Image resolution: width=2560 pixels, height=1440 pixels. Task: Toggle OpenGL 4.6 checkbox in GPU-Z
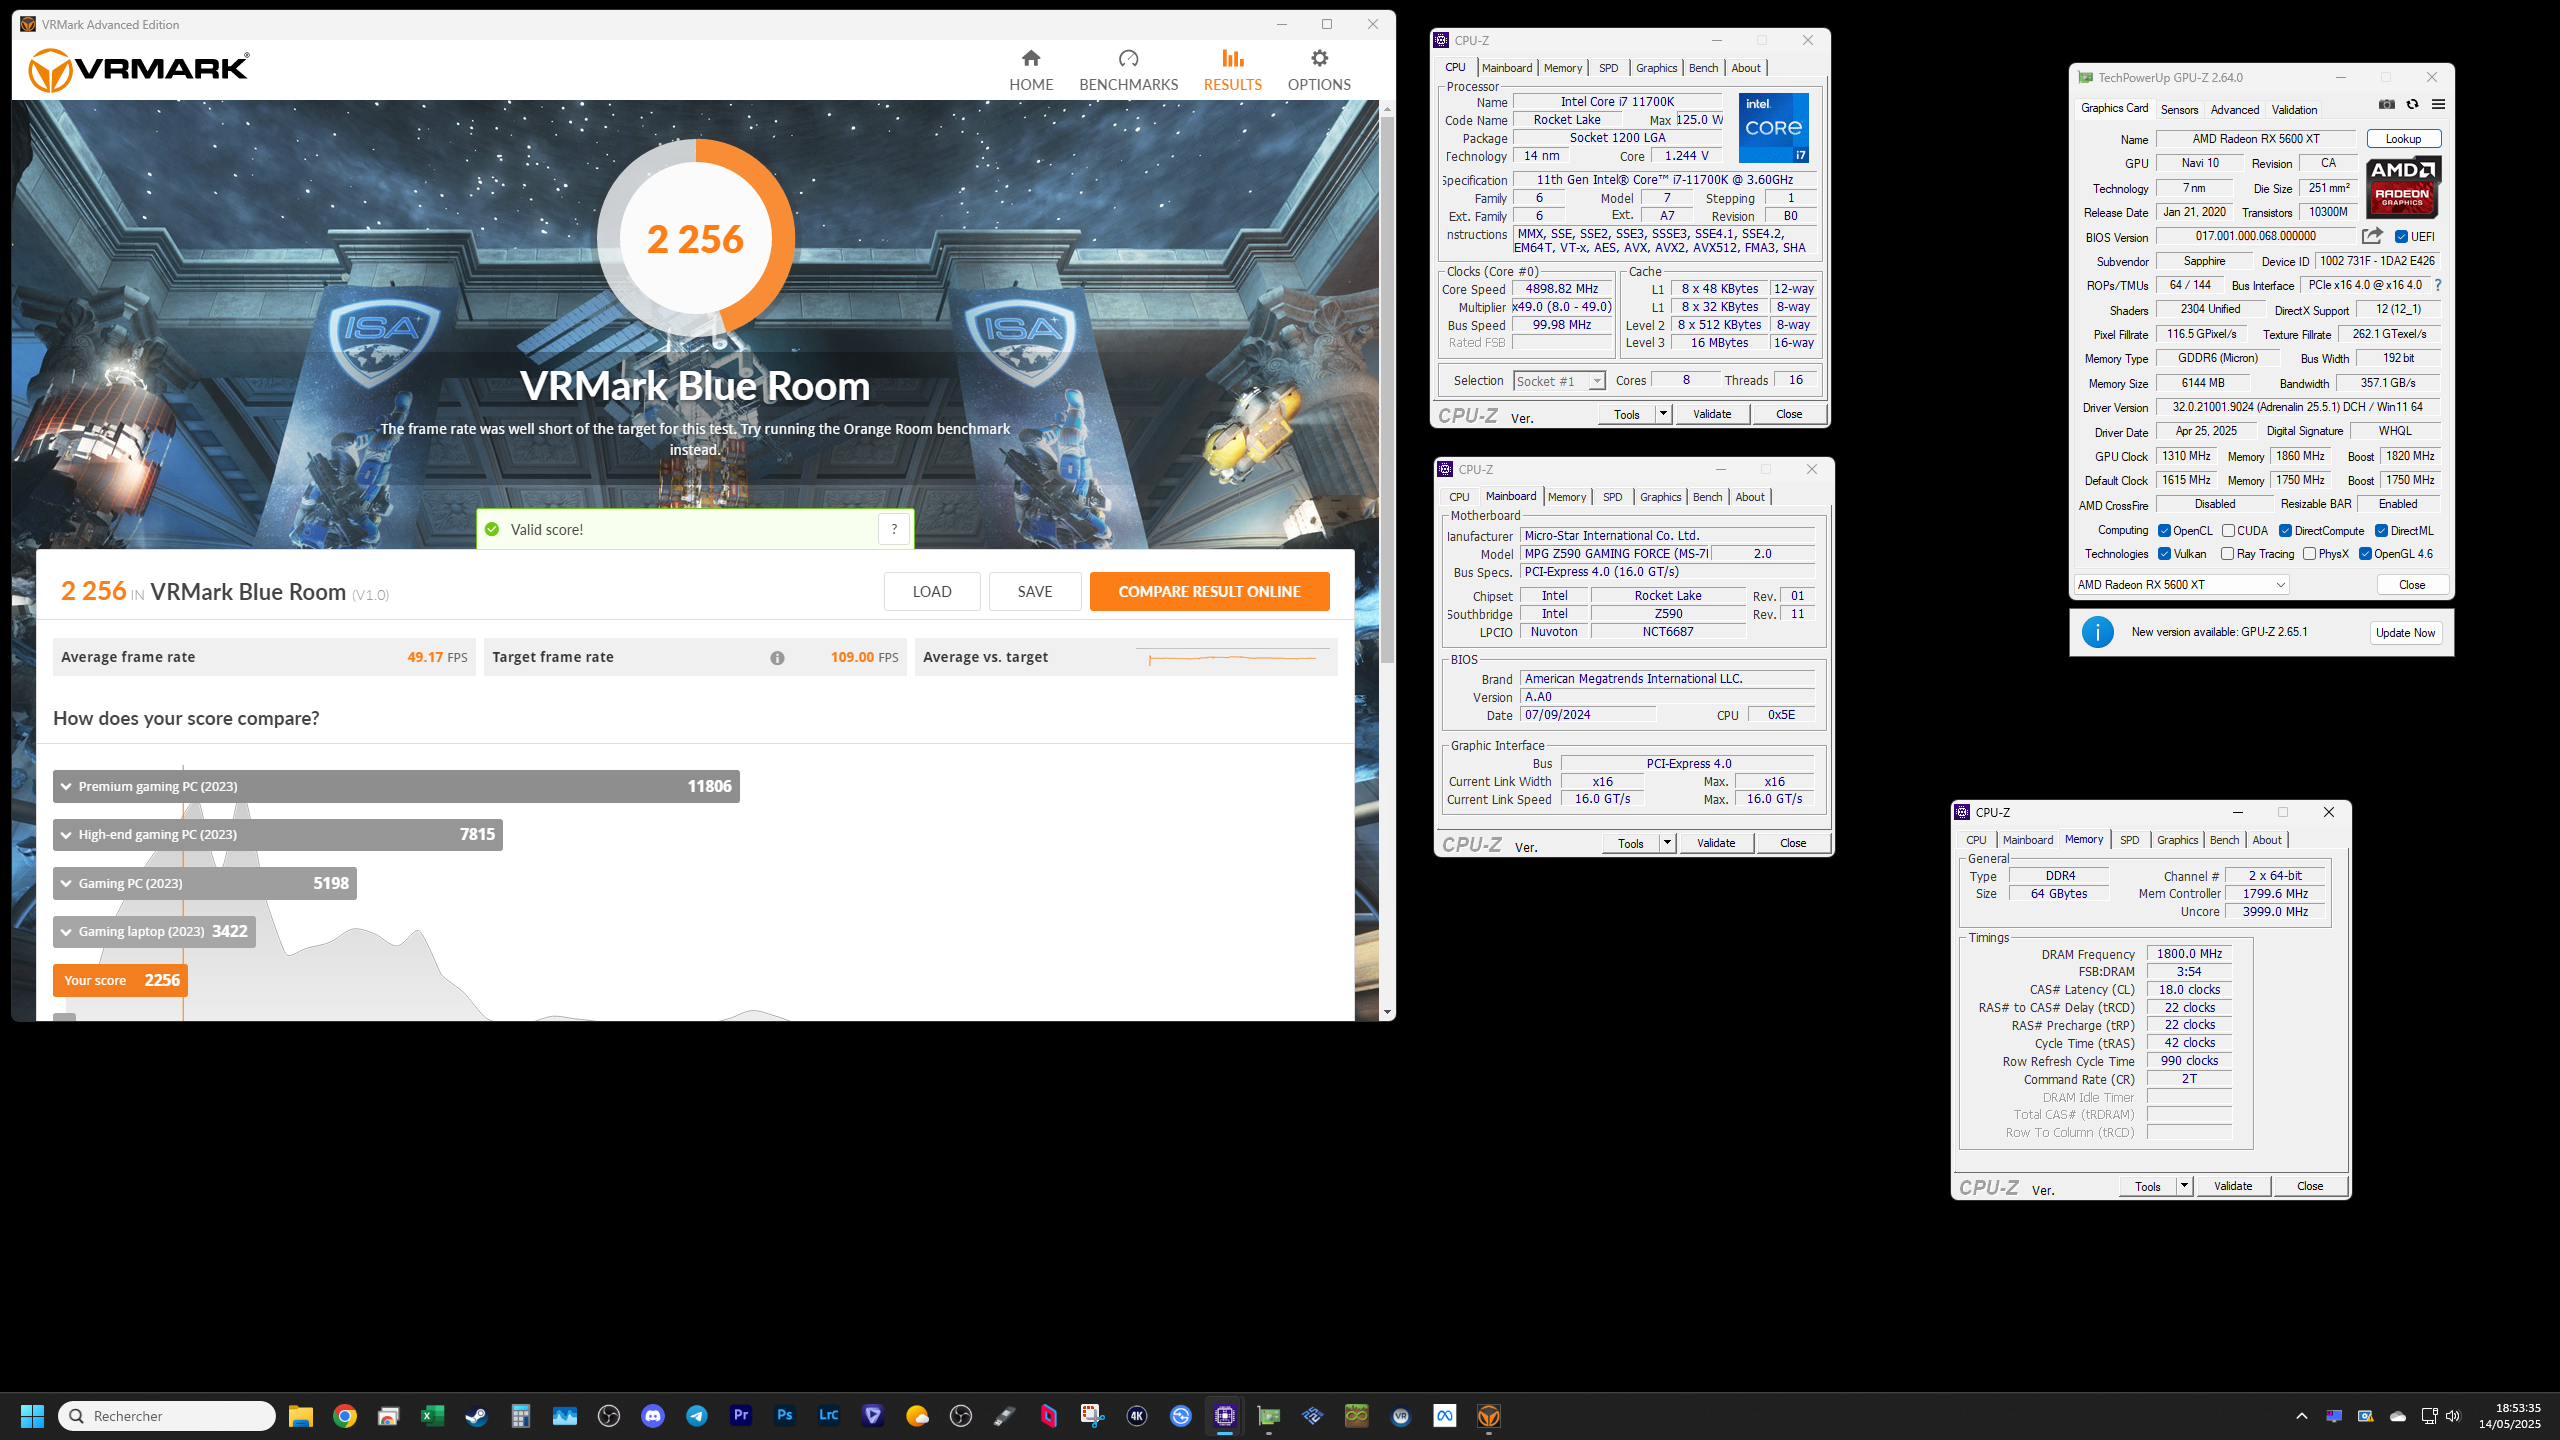coord(2365,554)
